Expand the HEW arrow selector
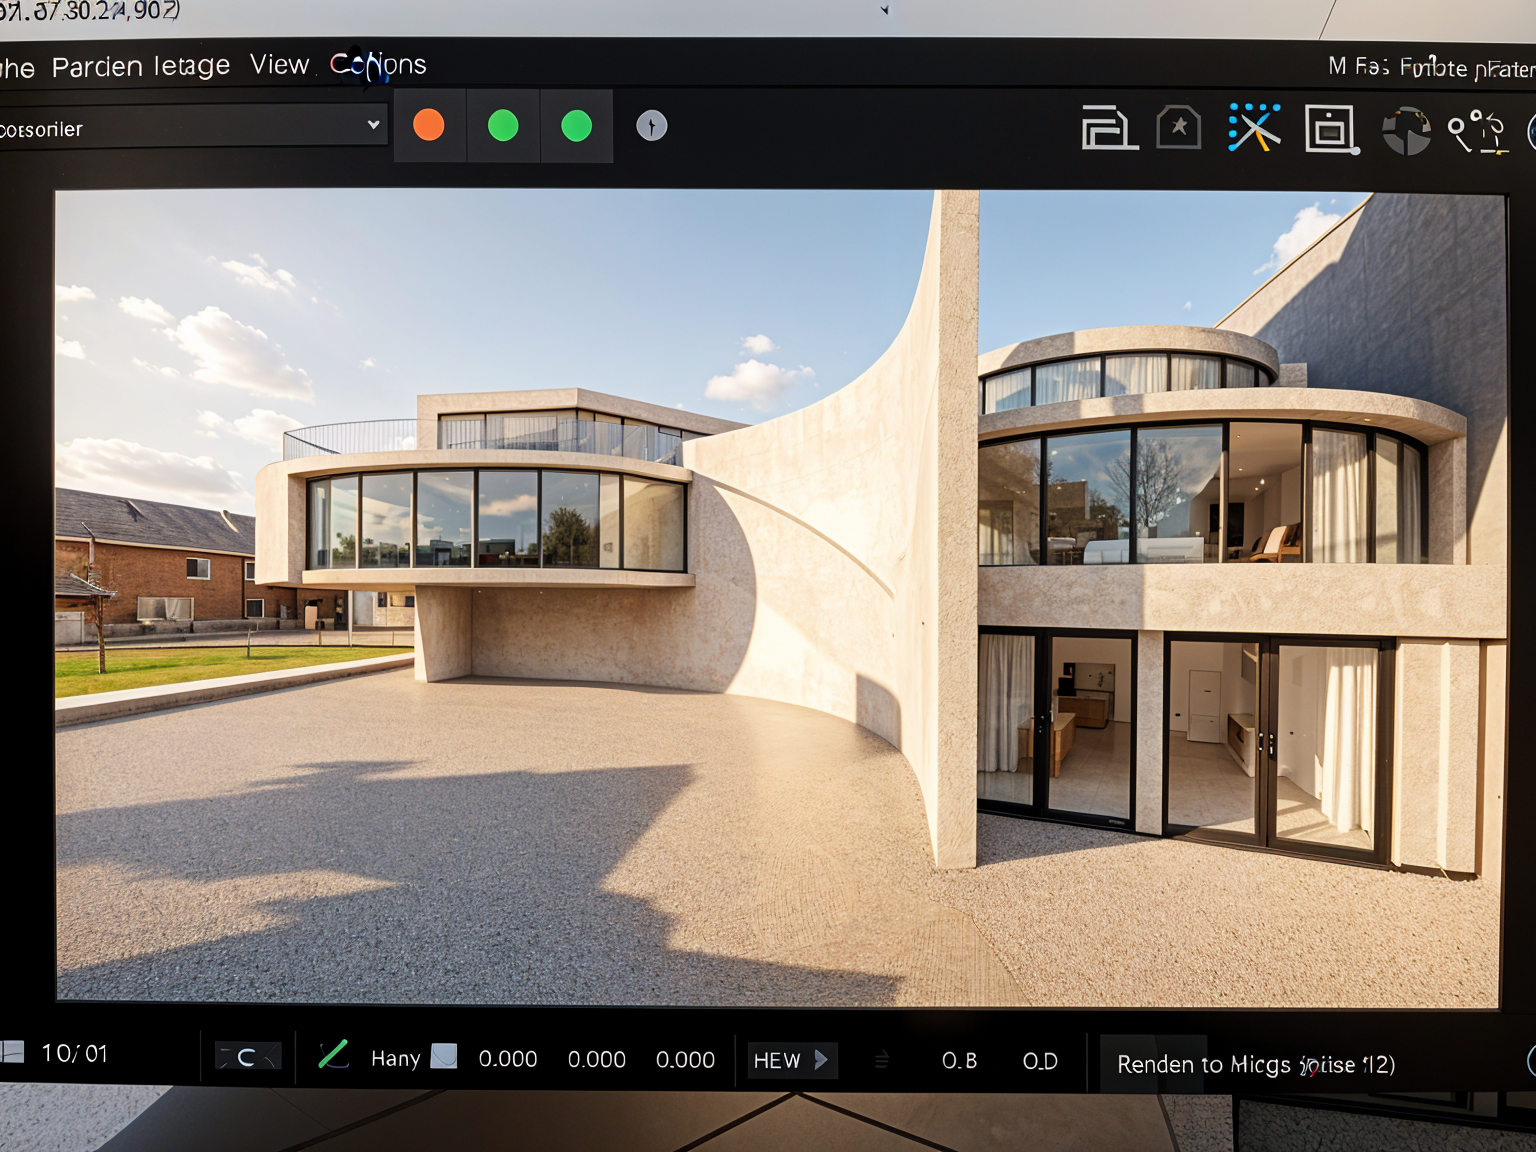The height and width of the screenshot is (1152, 1536). [x=821, y=1060]
